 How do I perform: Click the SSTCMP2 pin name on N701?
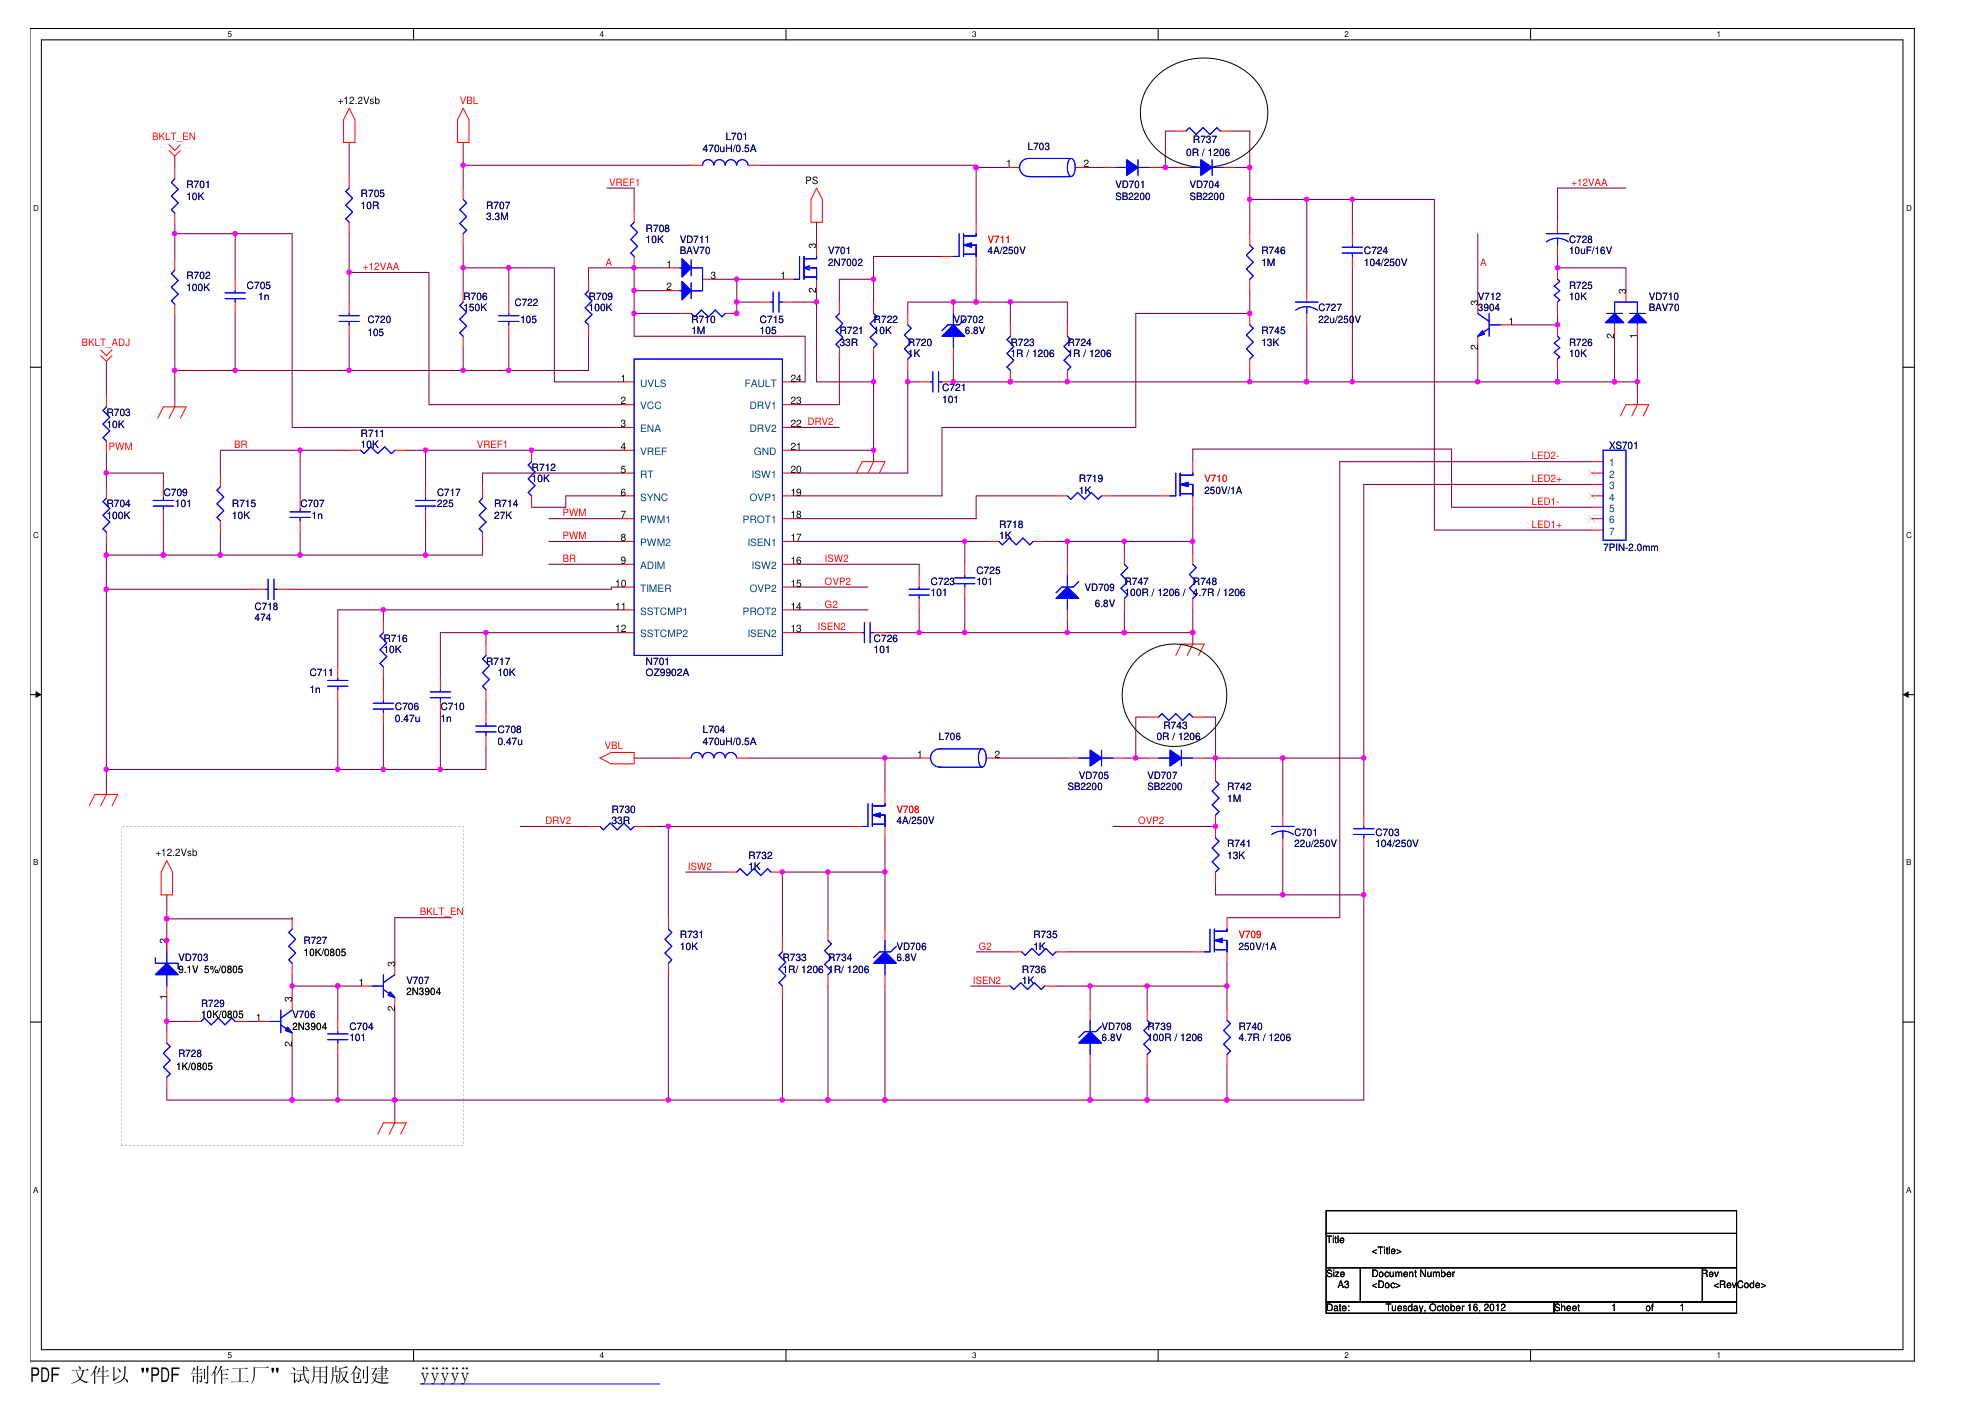click(x=664, y=634)
